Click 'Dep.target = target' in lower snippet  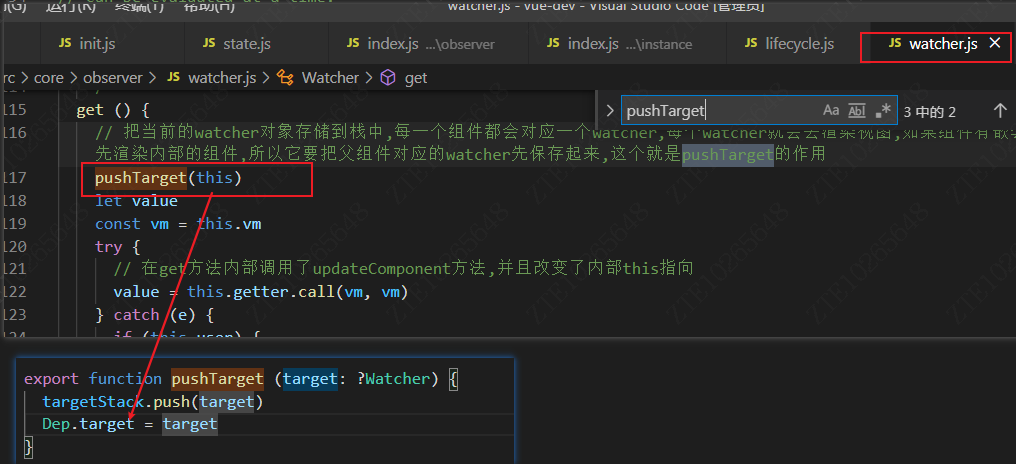pyautogui.click(x=130, y=424)
